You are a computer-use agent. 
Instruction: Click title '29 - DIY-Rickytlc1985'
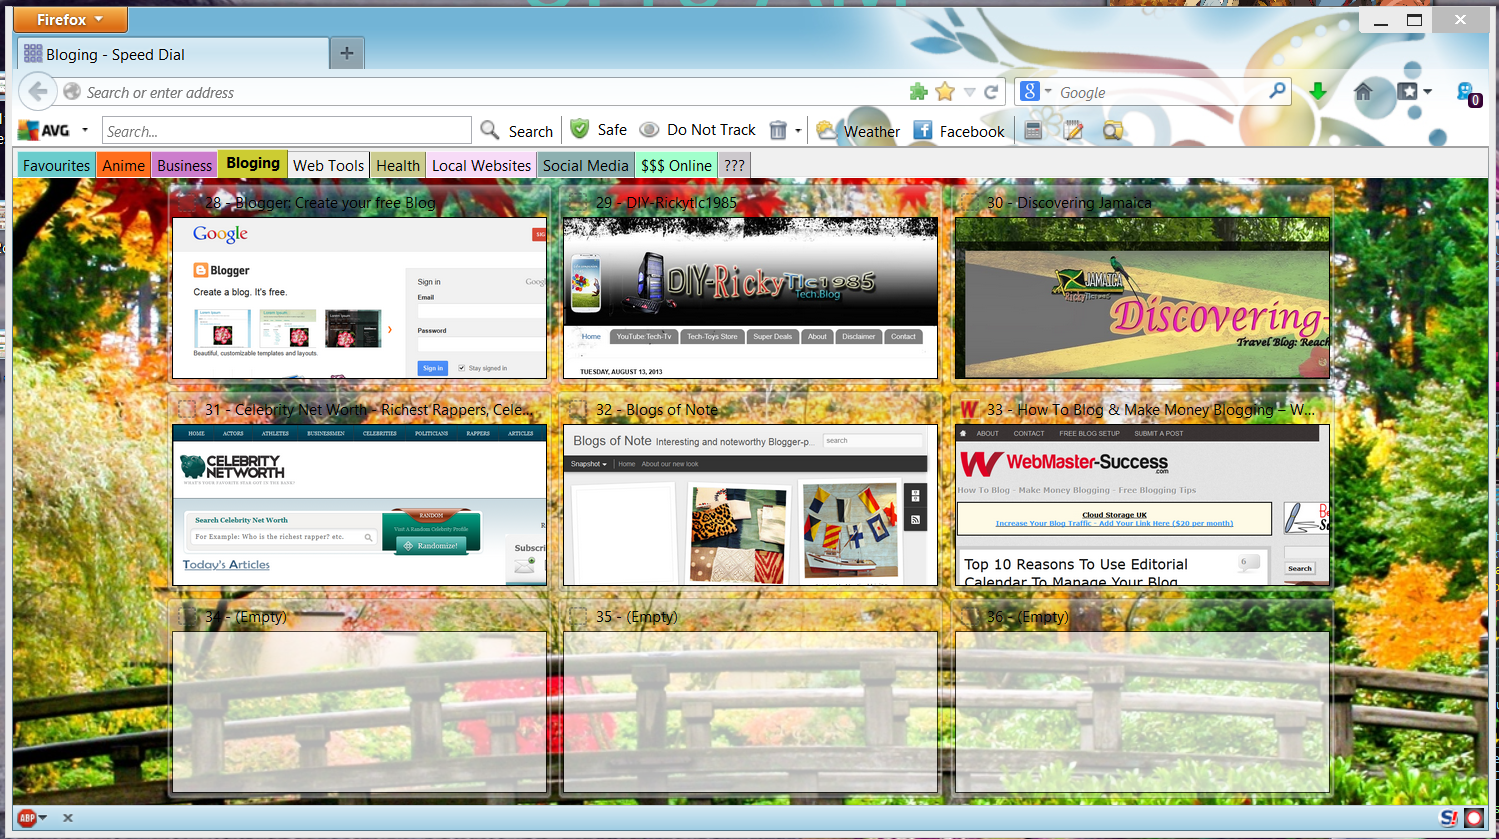coord(666,203)
